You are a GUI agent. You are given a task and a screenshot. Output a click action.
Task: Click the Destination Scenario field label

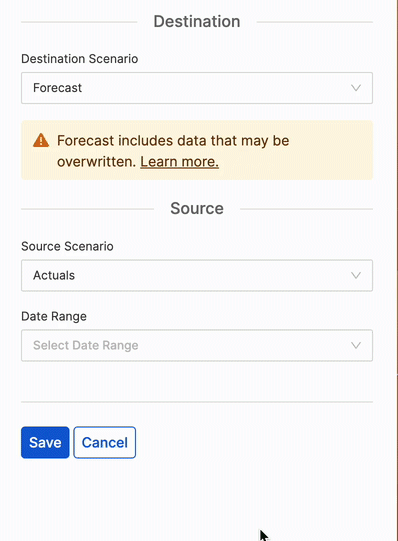click(80, 59)
